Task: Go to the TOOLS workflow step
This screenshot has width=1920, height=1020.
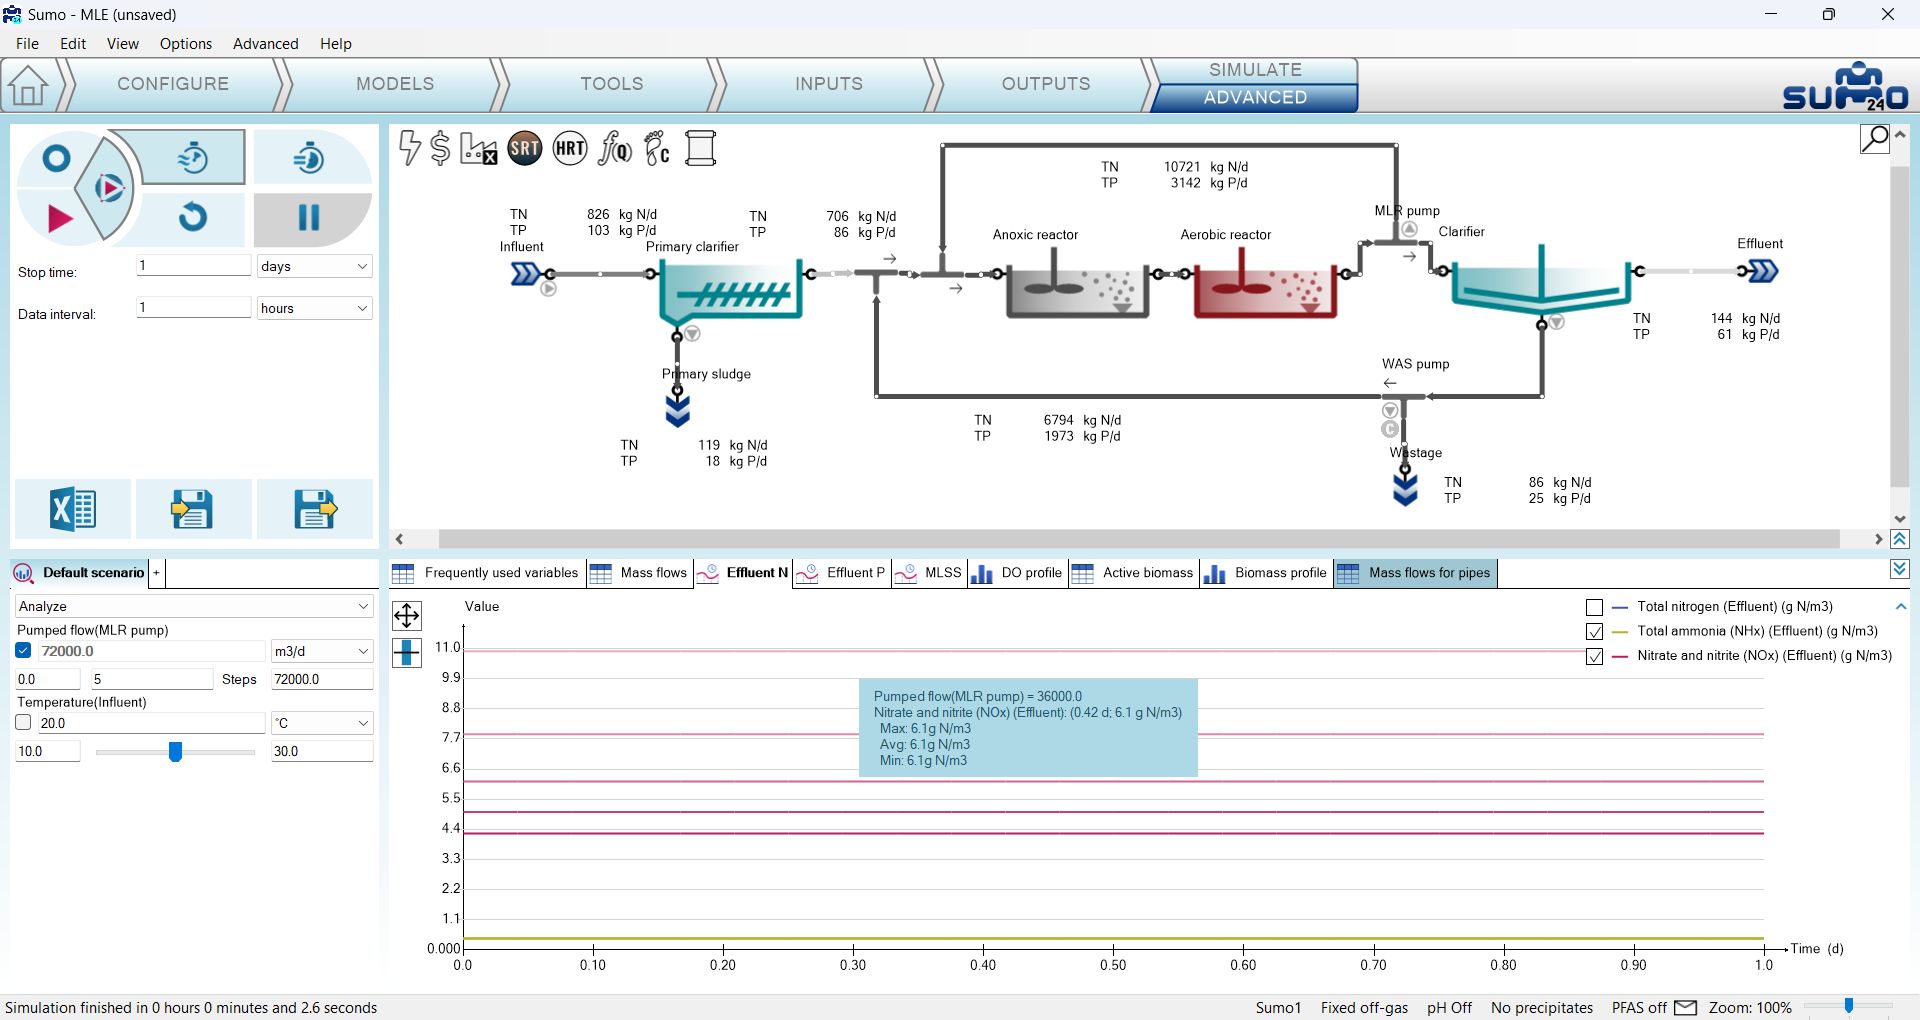Action: tap(612, 84)
